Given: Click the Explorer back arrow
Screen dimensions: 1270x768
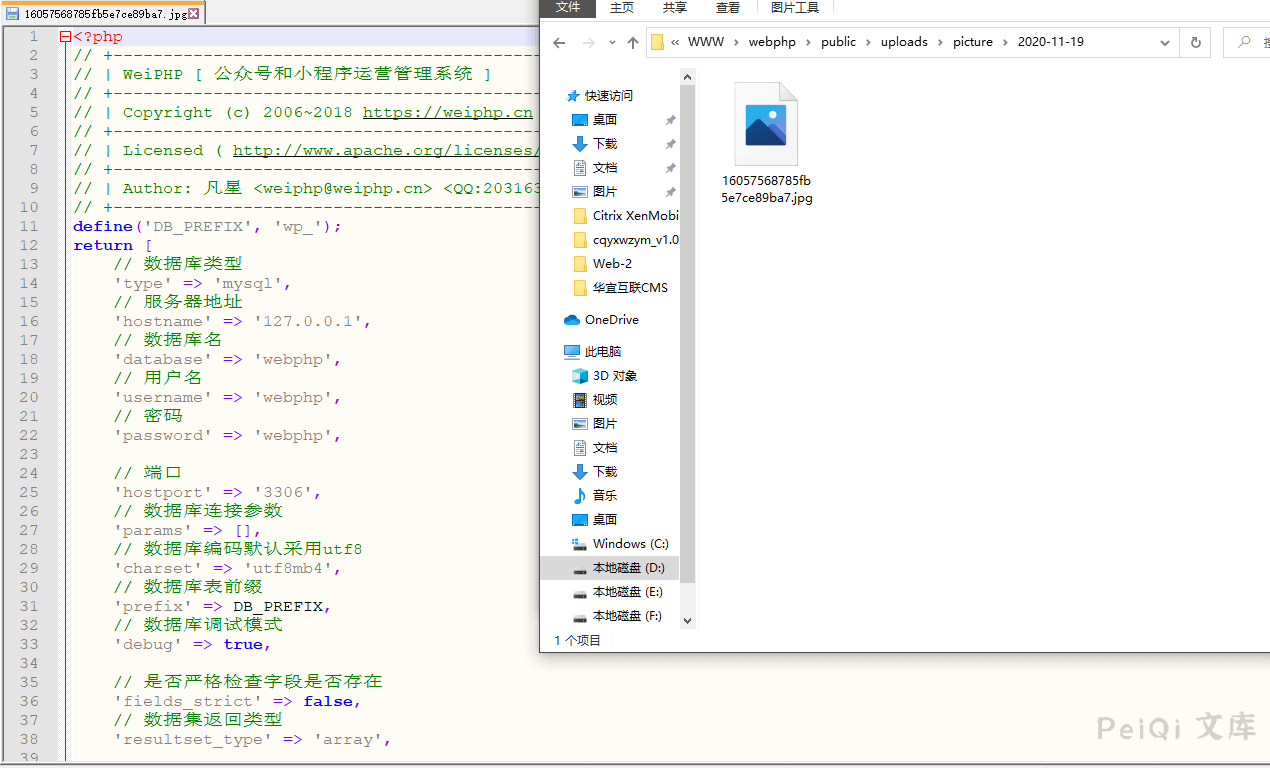Looking at the screenshot, I should 559,43.
